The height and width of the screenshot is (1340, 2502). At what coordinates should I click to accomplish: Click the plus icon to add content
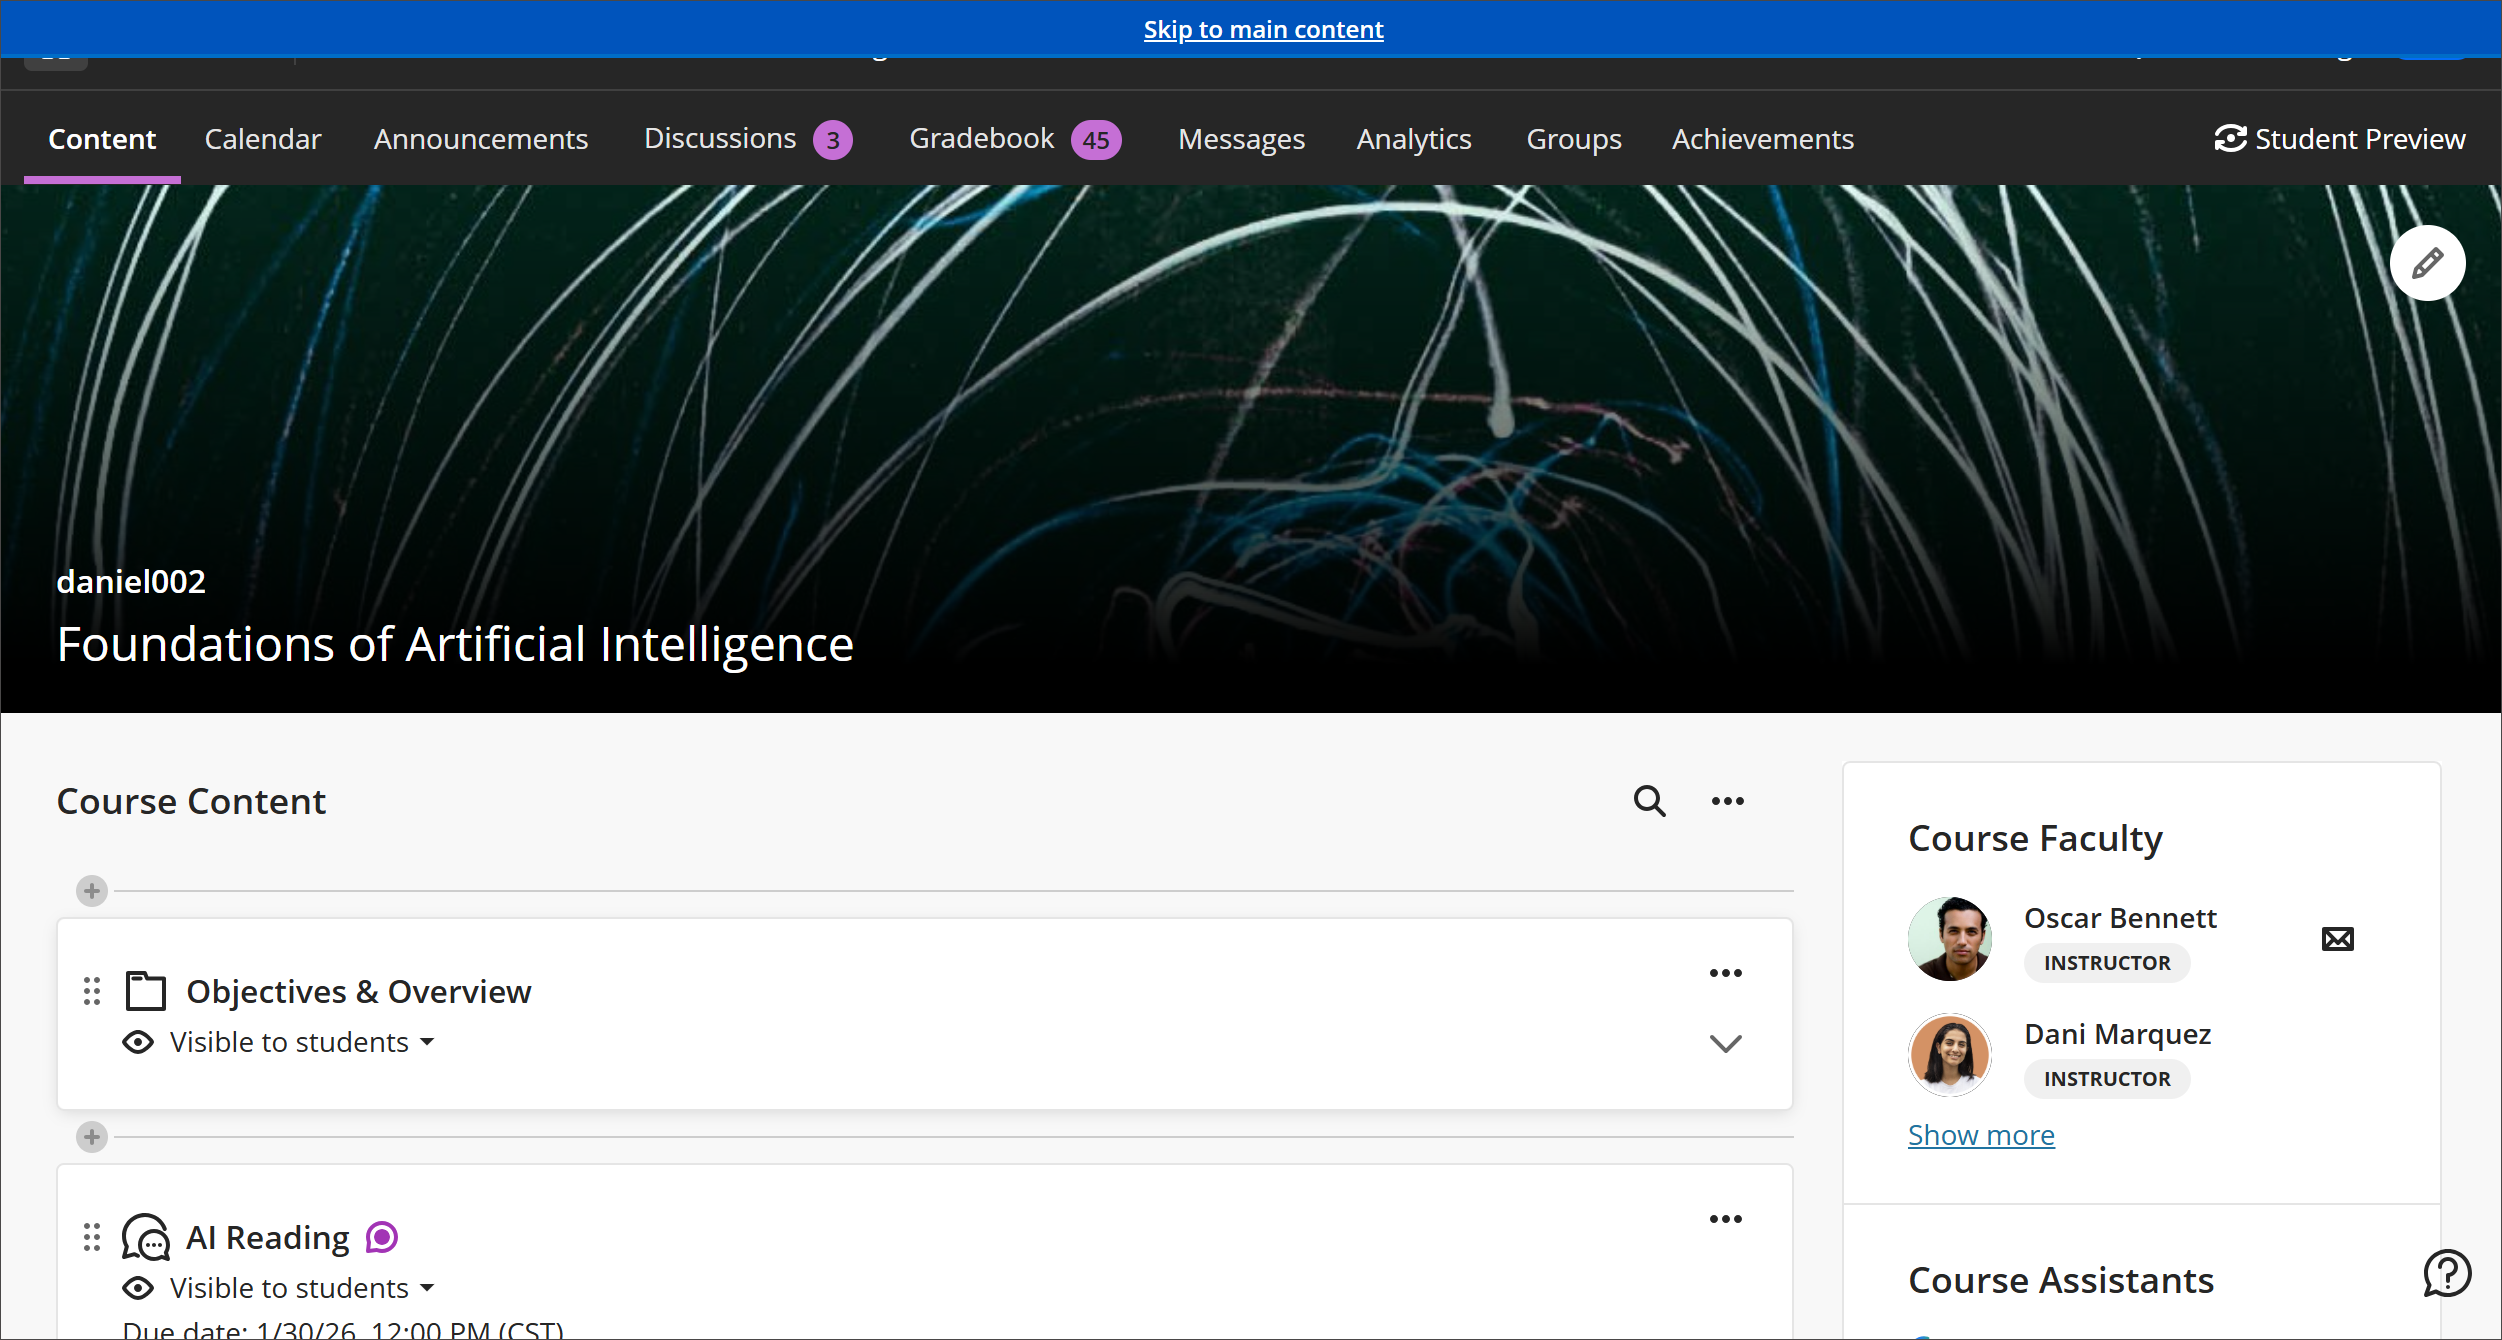(91, 890)
